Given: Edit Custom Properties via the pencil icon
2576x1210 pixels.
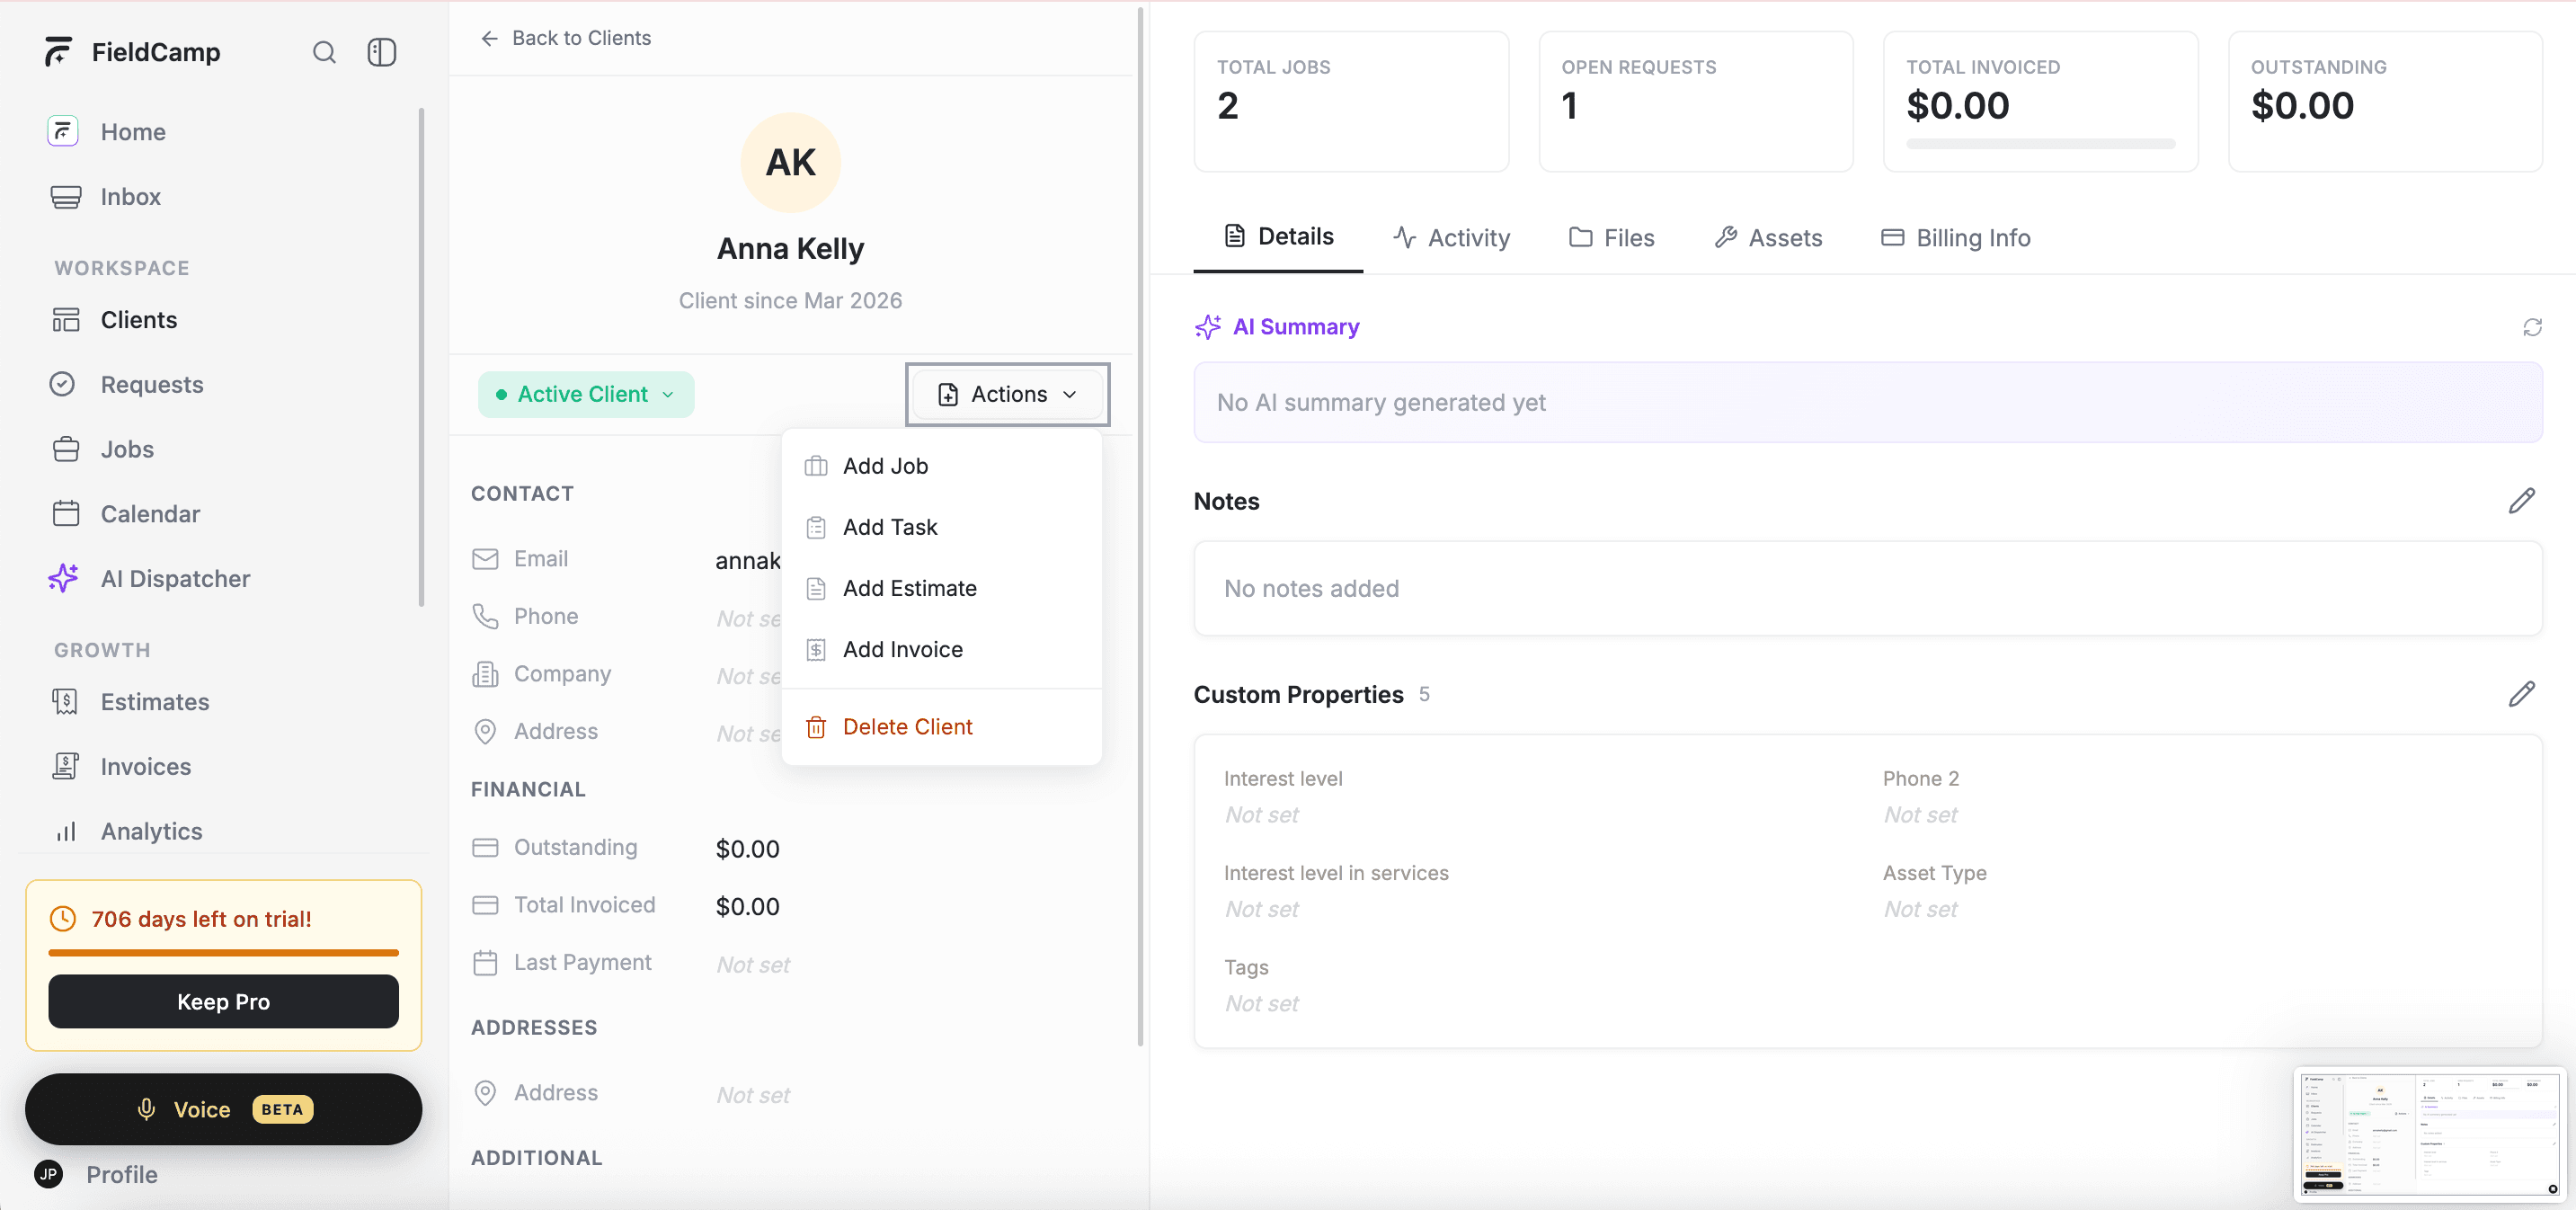Looking at the screenshot, I should [x=2524, y=694].
